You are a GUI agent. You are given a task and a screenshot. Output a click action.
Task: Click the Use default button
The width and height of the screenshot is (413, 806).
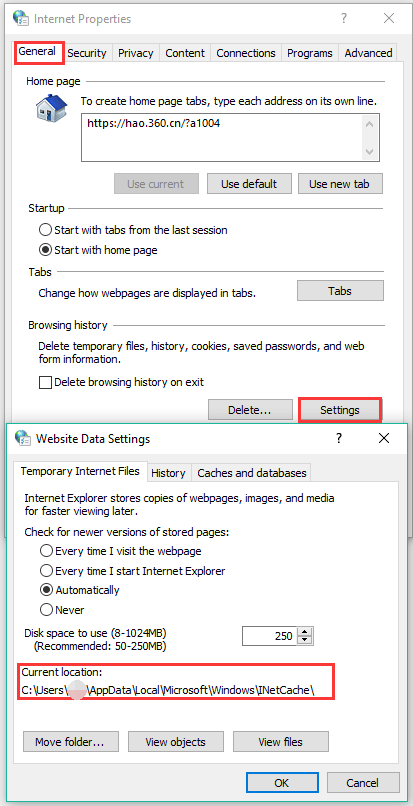click(x=249, y=184)
